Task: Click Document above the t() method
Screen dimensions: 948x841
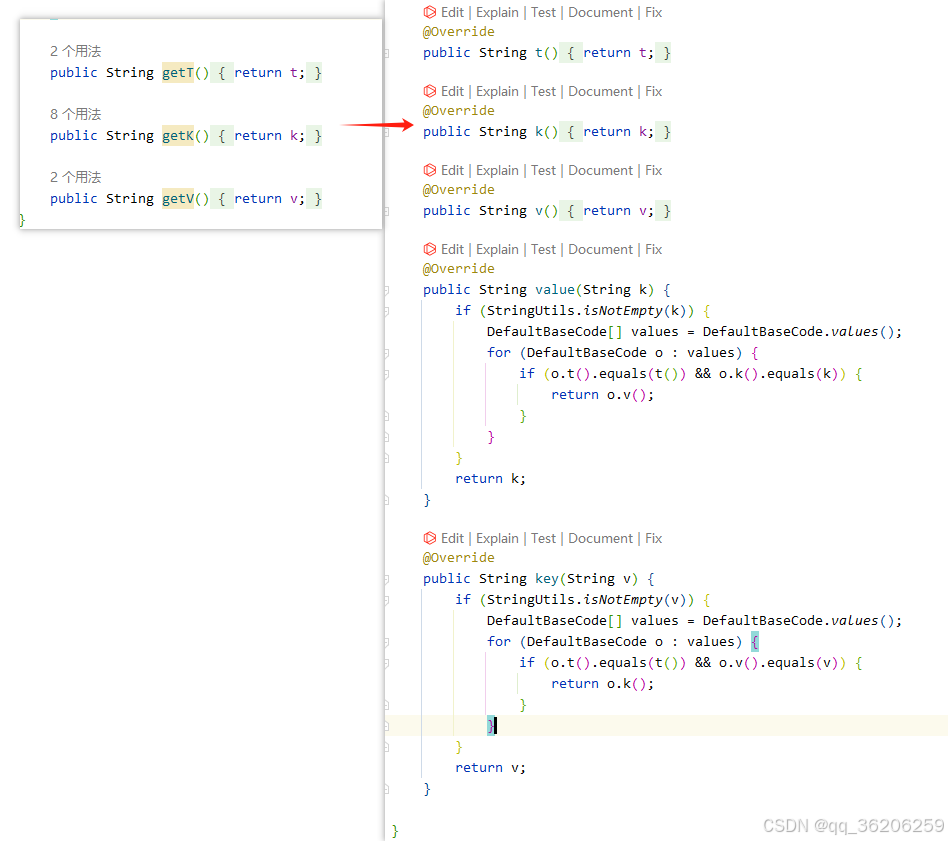Action: [600, 12]
